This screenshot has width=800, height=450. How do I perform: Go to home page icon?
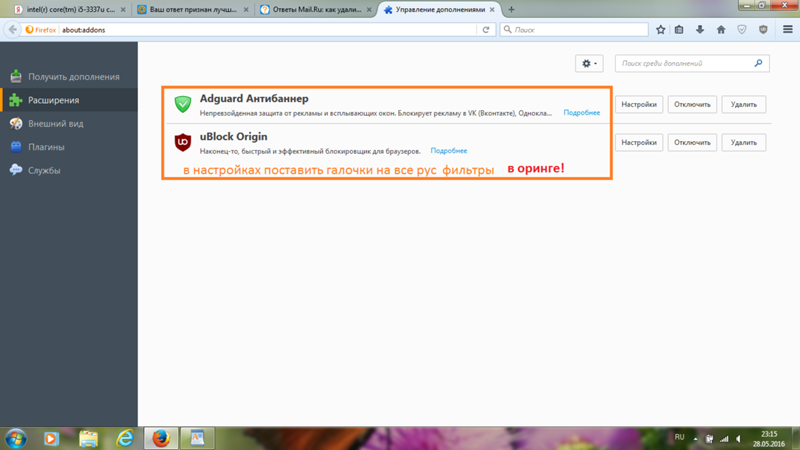(x=721, y=30)
